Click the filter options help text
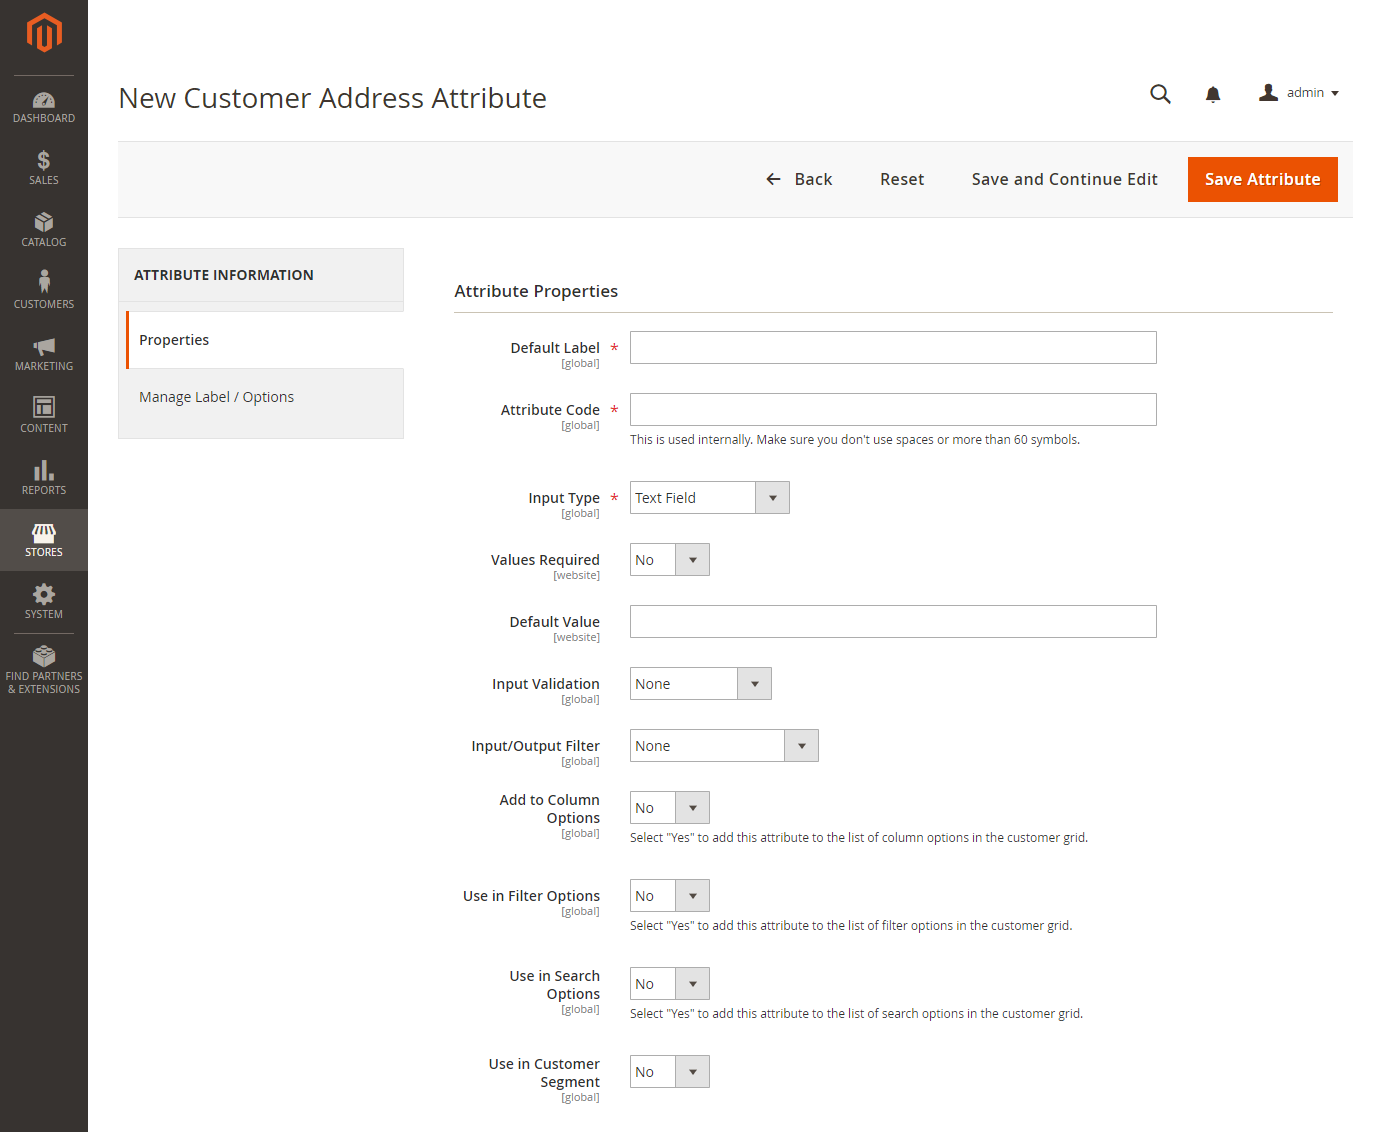 pos(851,925)
